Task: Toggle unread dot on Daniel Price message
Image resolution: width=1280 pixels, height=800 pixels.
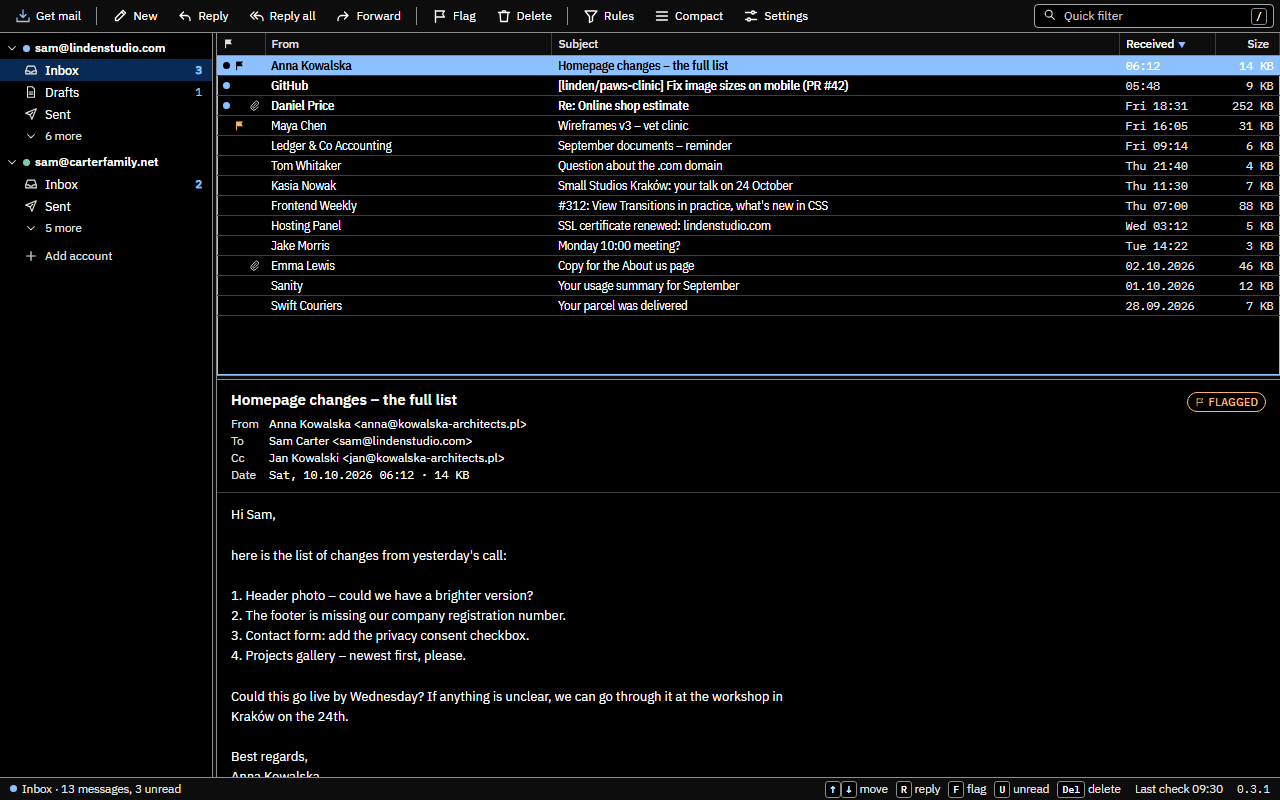Action: click(x=226, y=106)
